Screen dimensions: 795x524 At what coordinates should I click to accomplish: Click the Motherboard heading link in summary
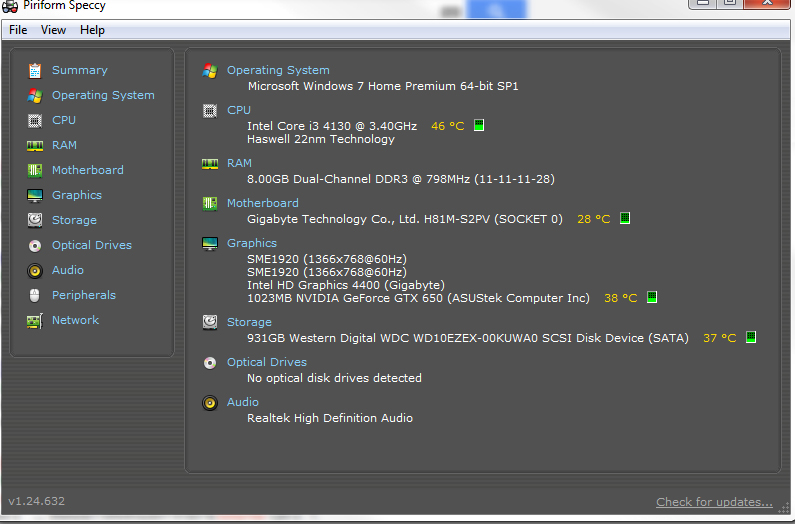click(263, 203)
